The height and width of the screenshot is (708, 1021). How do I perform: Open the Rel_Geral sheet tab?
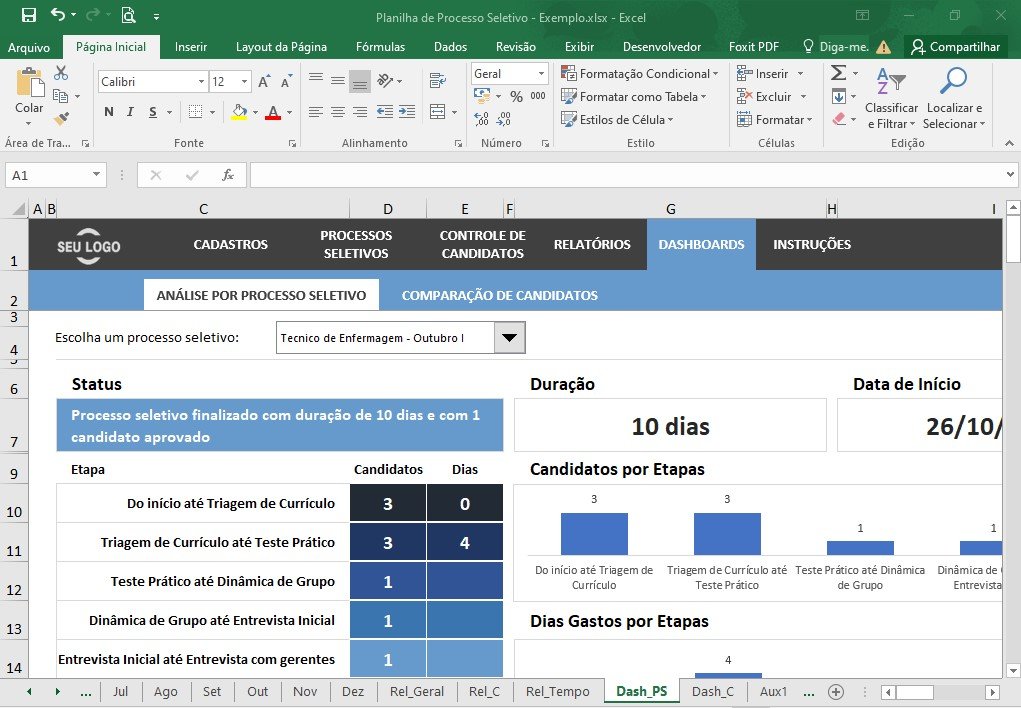(417, 692)
